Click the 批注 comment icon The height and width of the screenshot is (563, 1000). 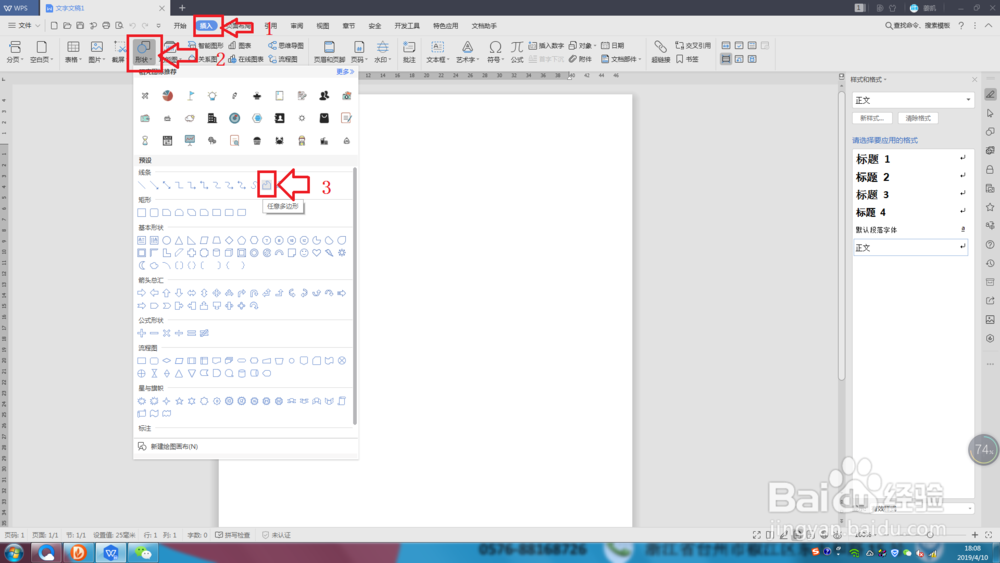pyautogui.click(x=409, y=51)
